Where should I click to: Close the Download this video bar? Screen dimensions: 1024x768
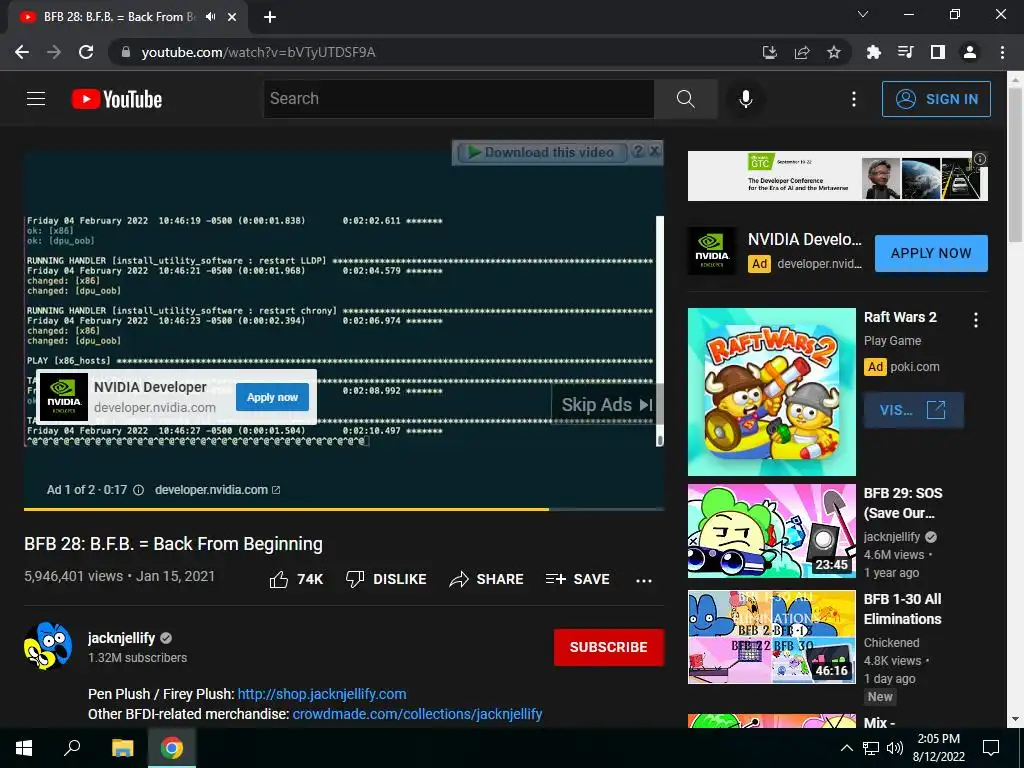[x=654, y=152]
